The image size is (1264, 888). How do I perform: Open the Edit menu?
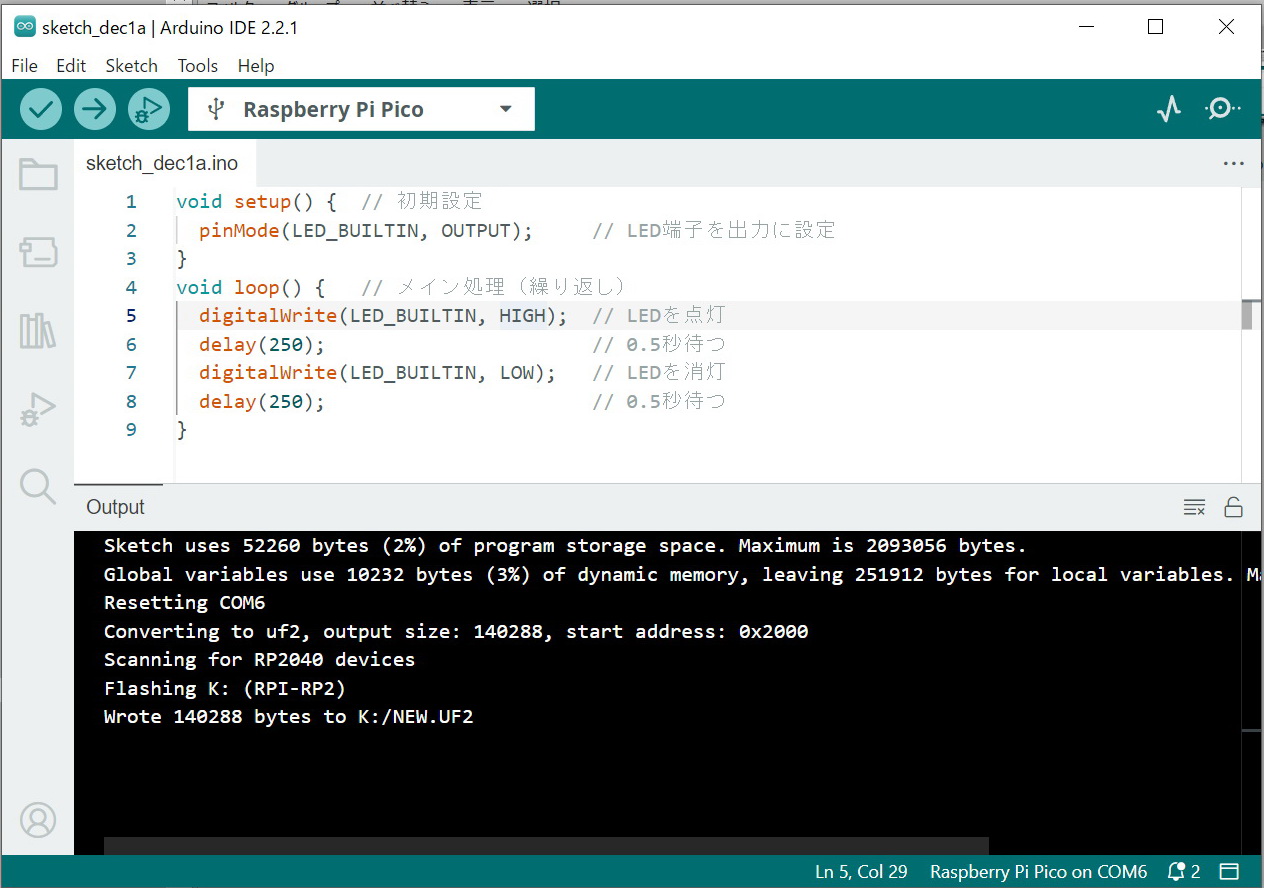click(x=71, y=66)
